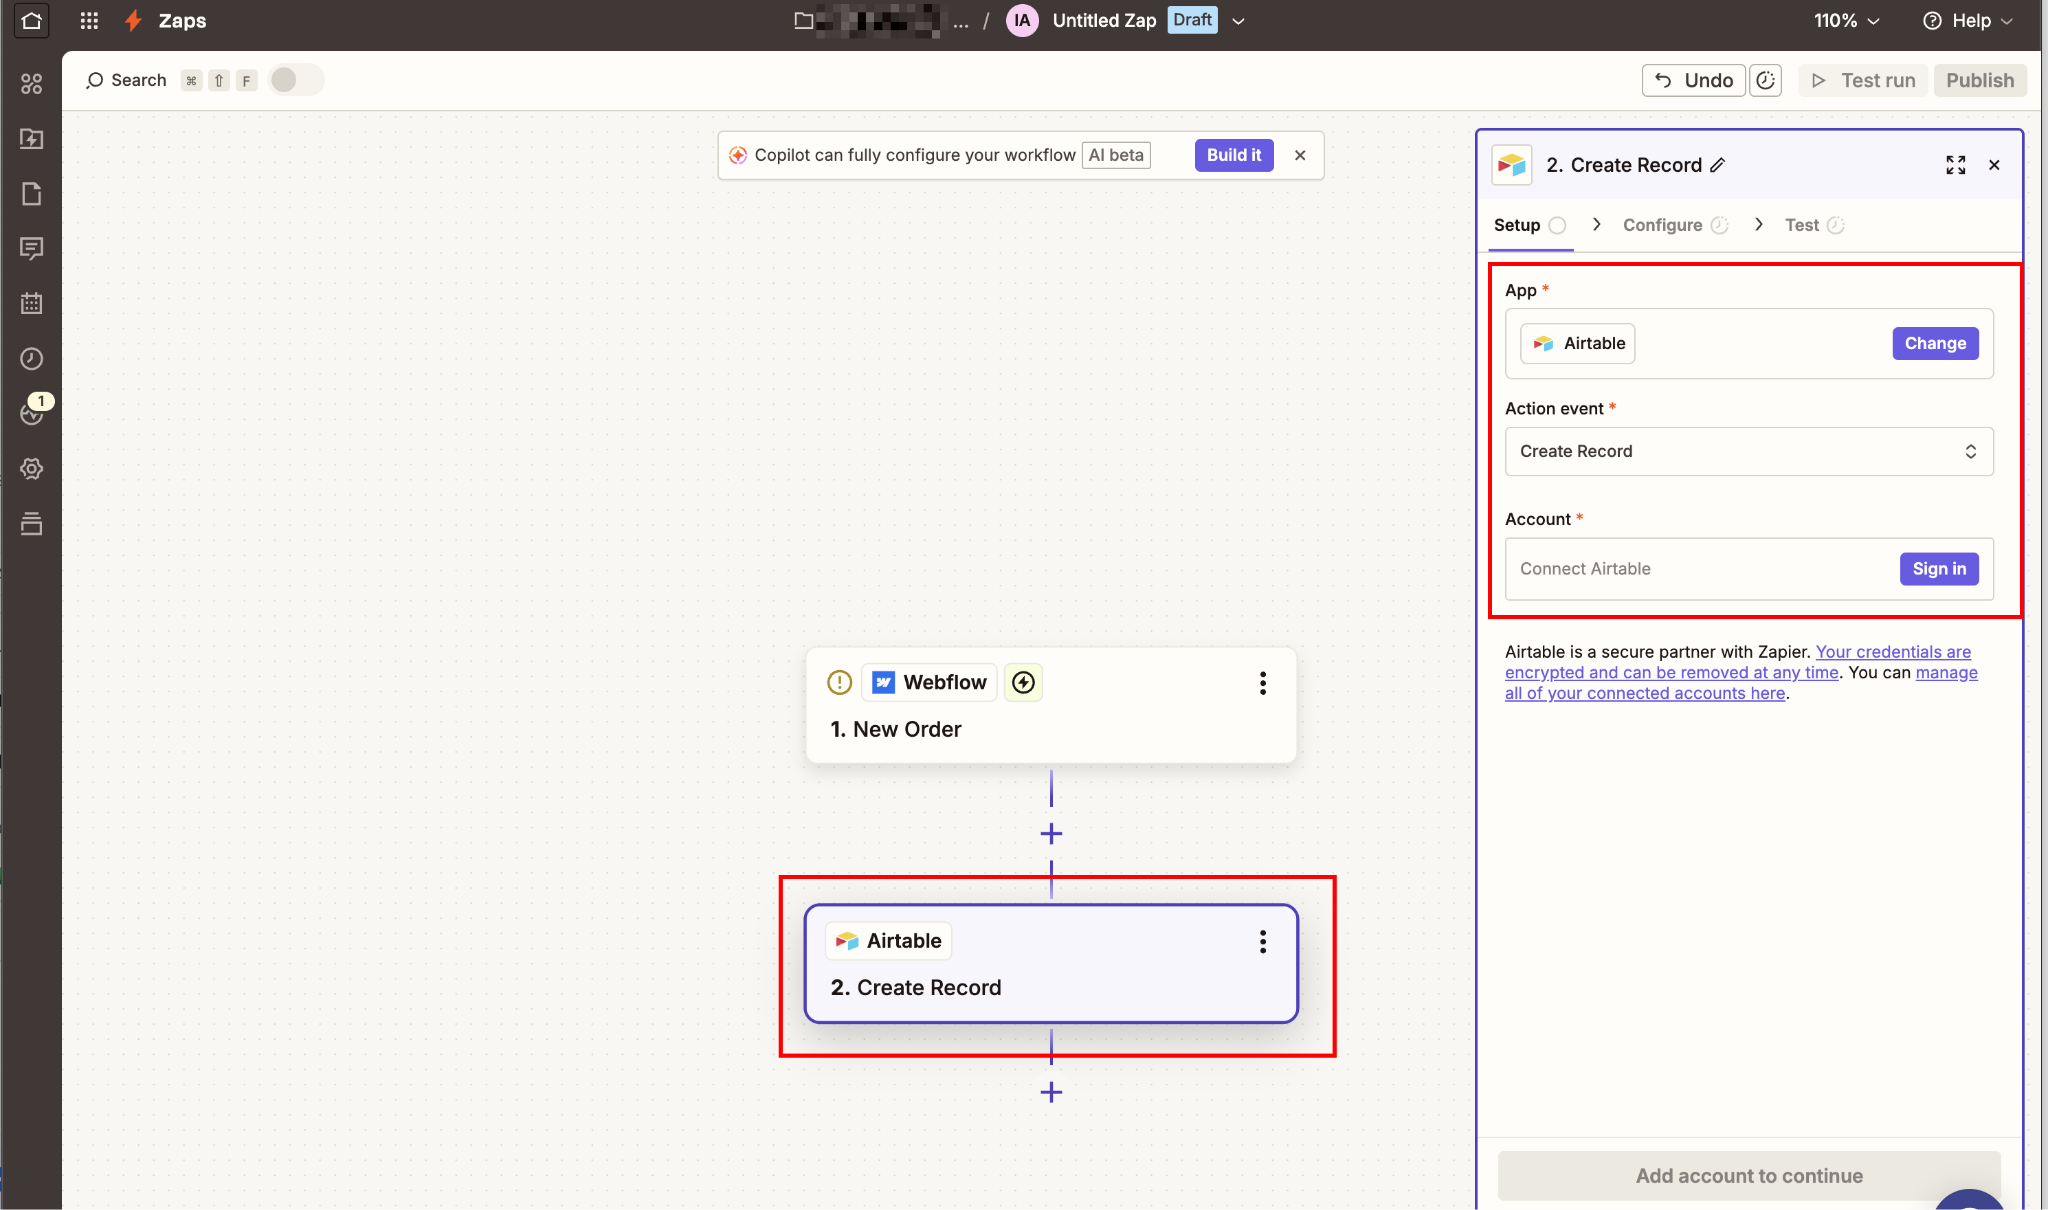Click the comments icon in left sidebar
Screen dimensions: 2048x1210
coord(31,248)
